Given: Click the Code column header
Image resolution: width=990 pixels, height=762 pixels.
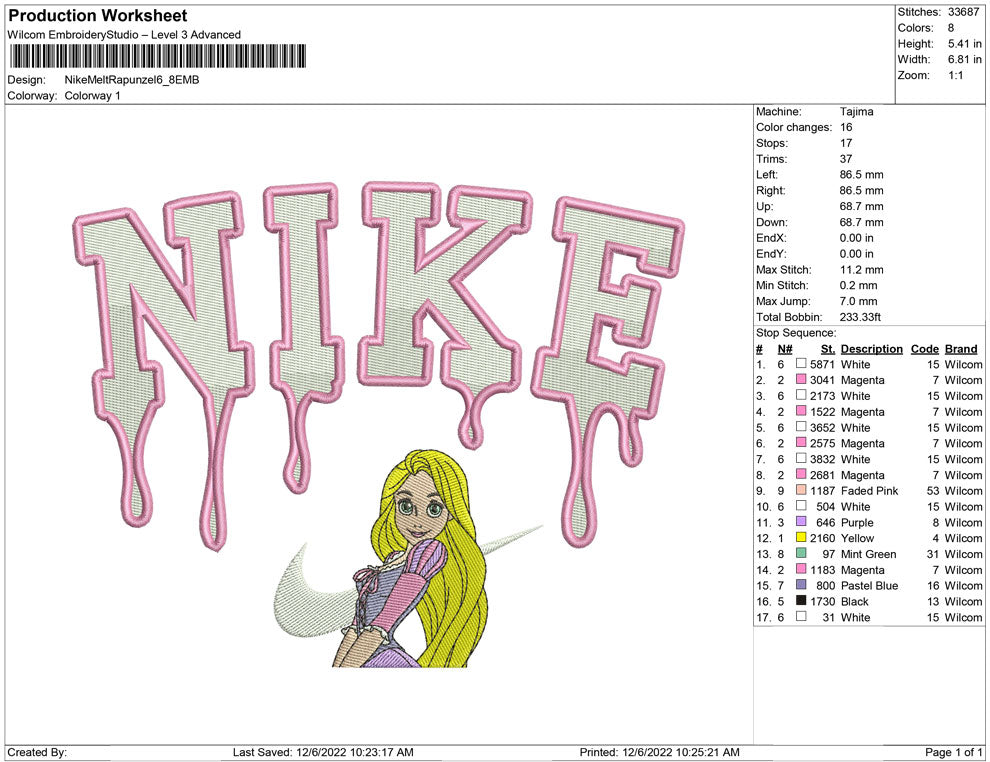Looking at the screenshot, I should coord(924,348).
